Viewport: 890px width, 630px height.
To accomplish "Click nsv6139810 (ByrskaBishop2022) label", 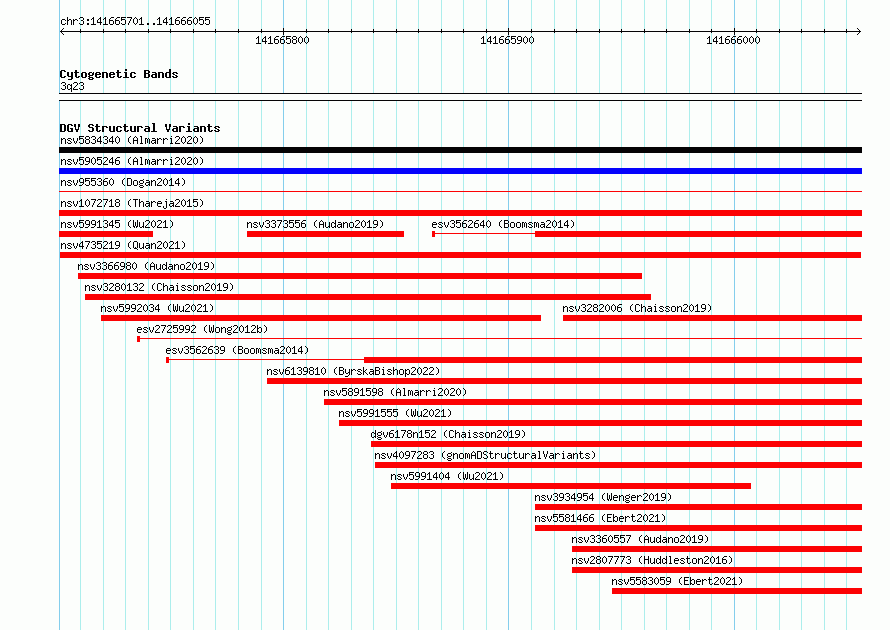I will tap(353, 371).
